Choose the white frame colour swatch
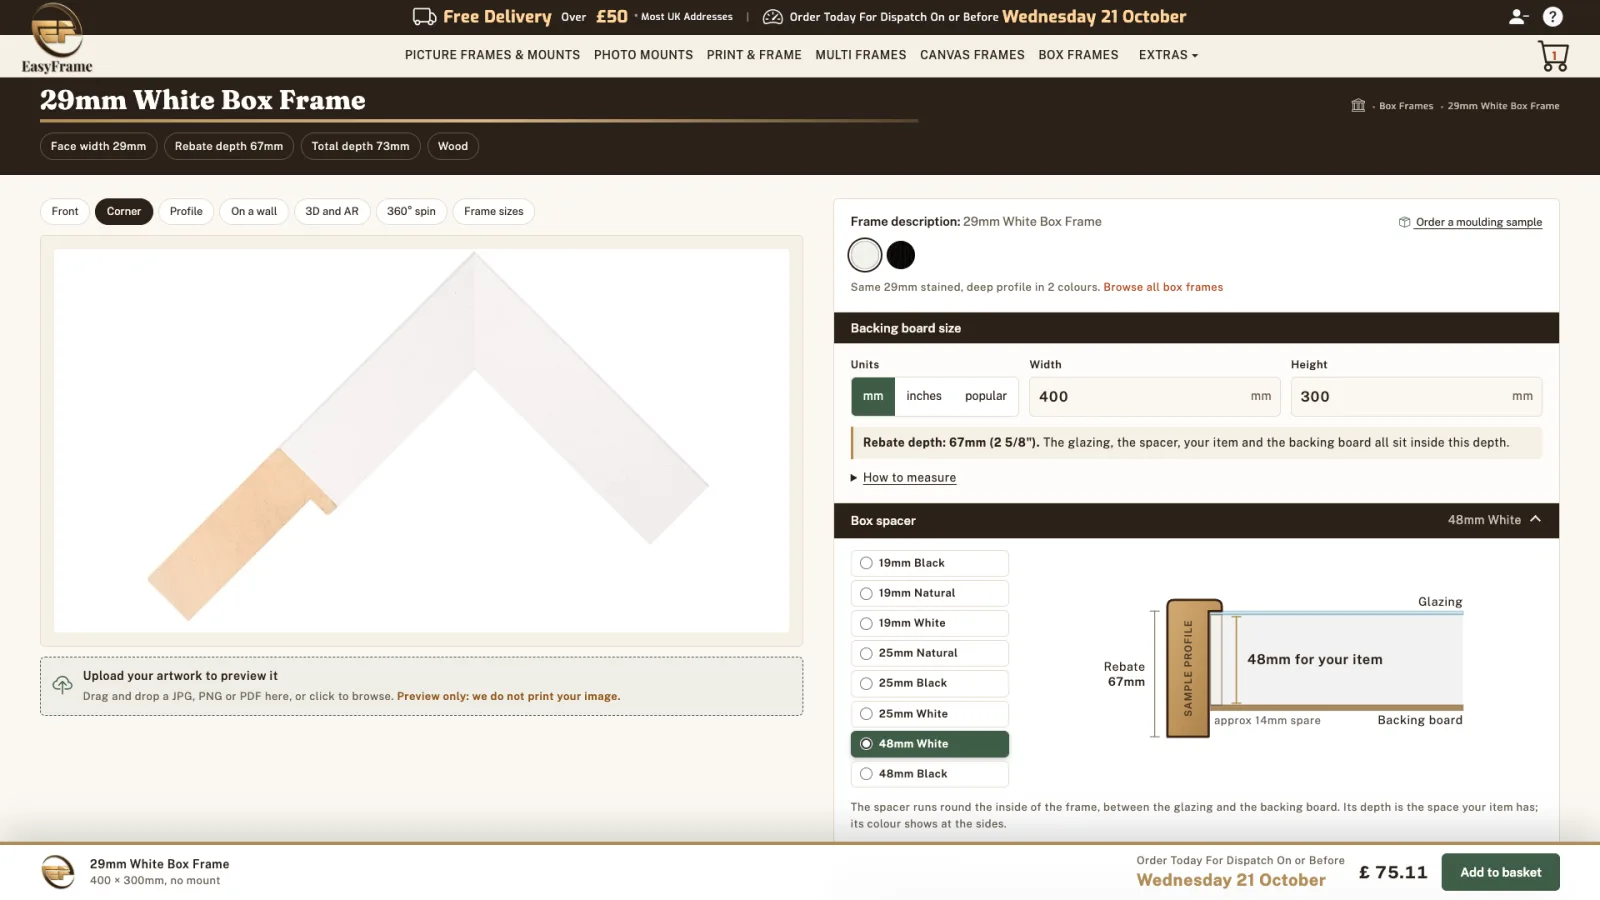 (865, 255)
